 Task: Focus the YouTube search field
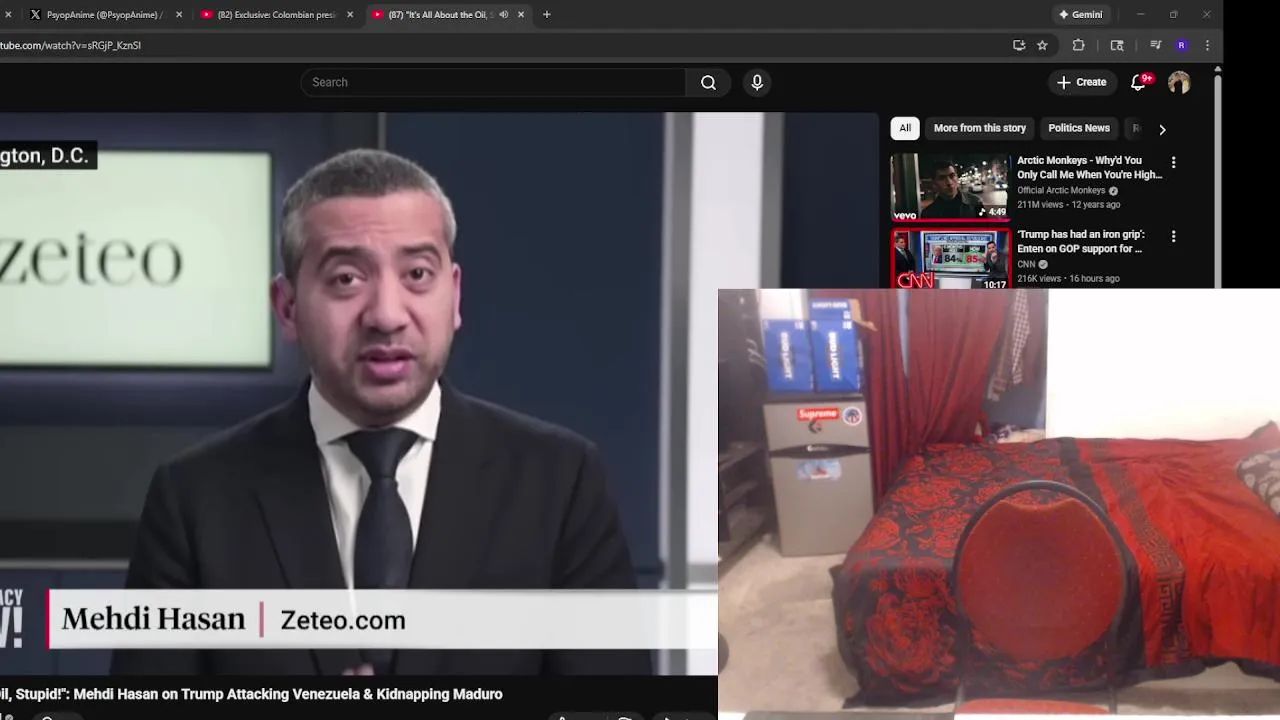(493, 82)
